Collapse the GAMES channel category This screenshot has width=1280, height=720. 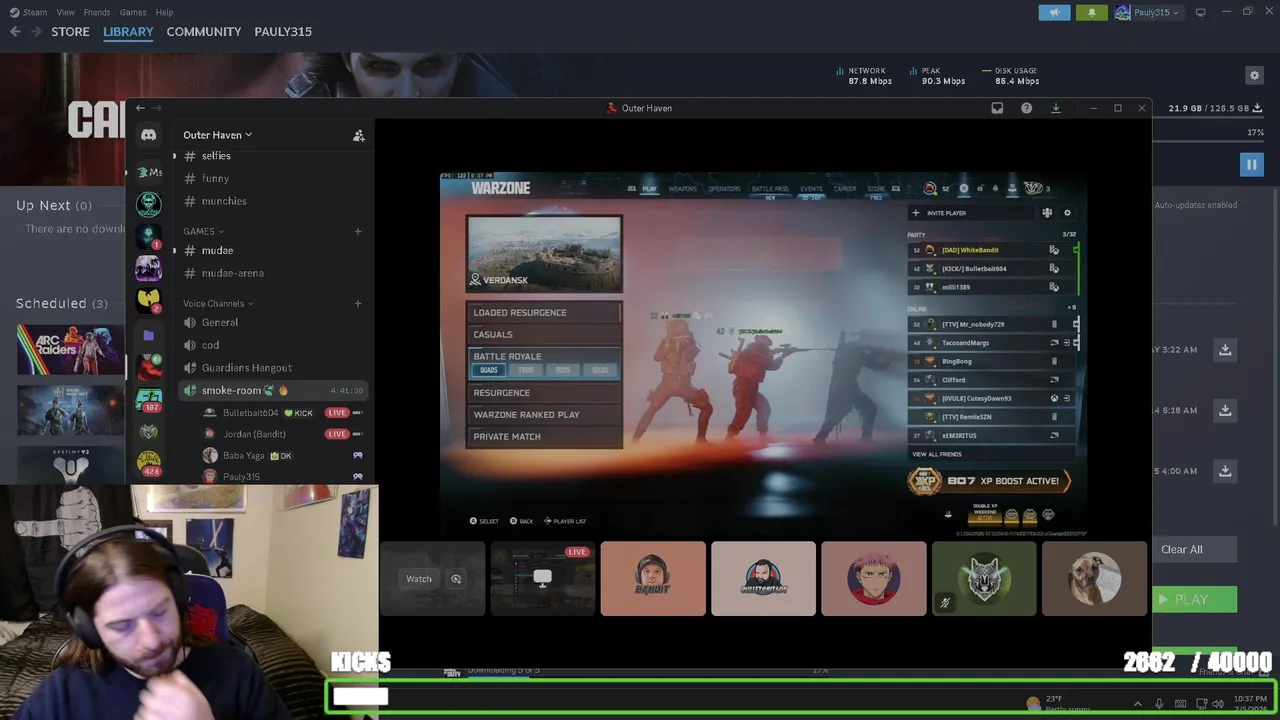click(x=203, y=231)
